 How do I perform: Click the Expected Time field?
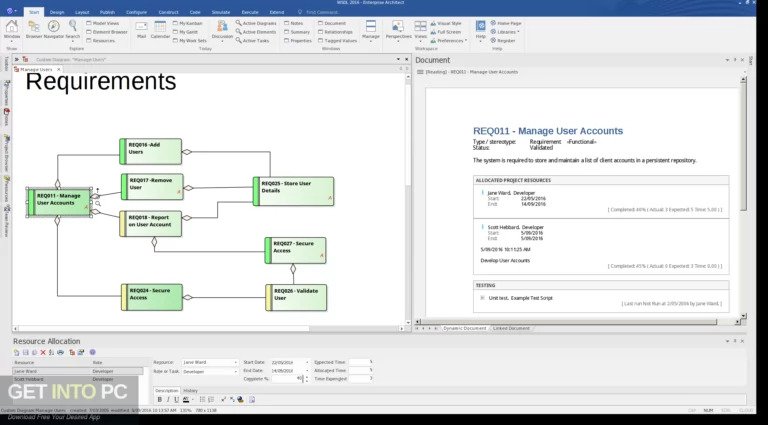point(360,362)
